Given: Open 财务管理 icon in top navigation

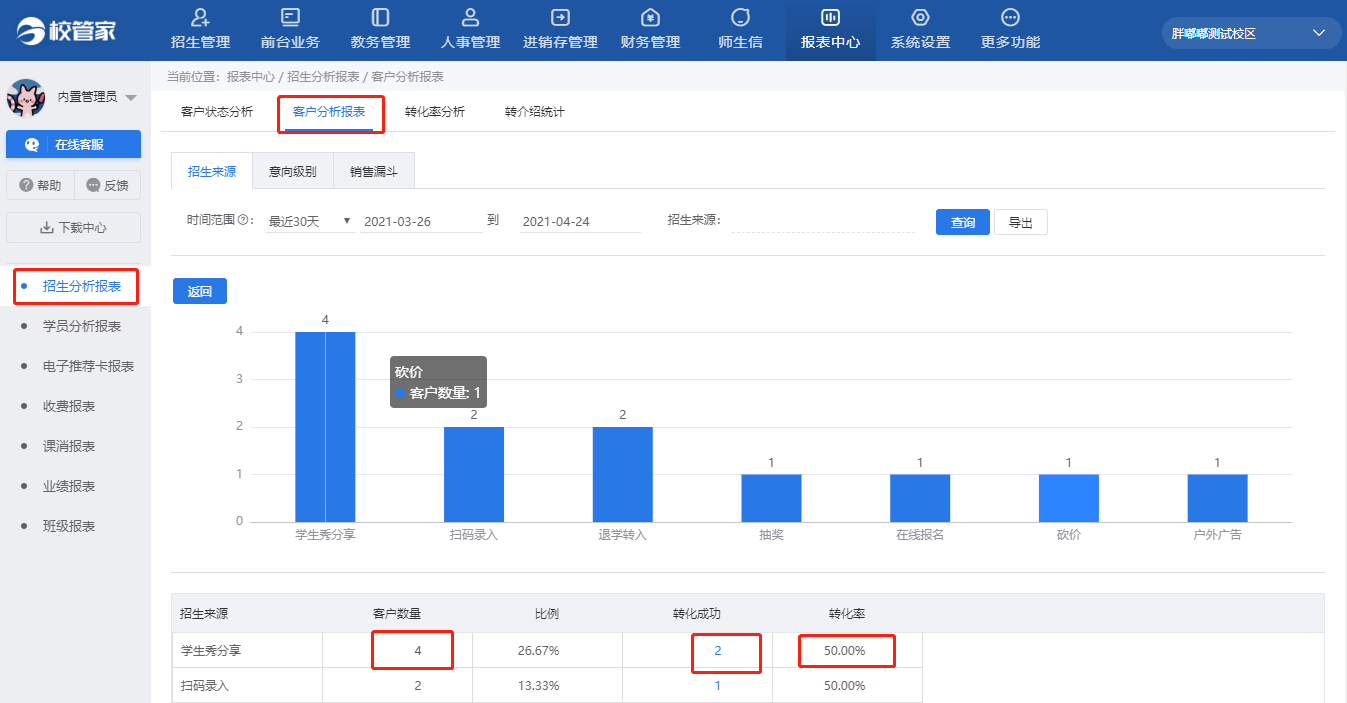Looking at the screenshot, I should coord(650,17).
